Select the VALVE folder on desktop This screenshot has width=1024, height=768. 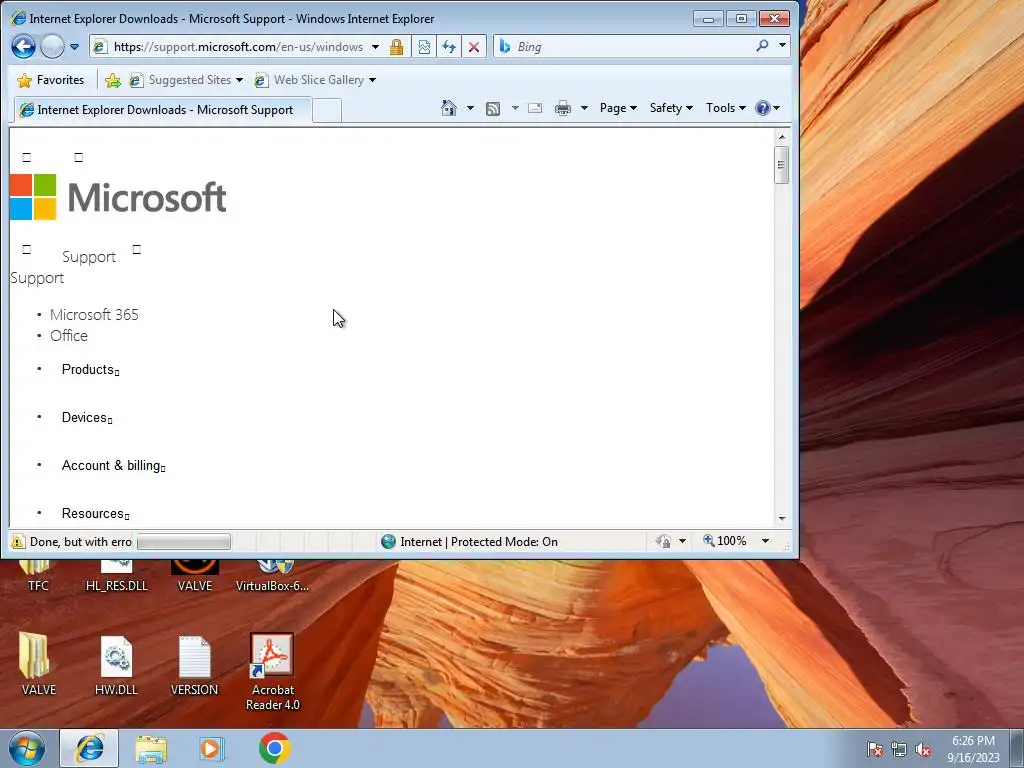point(38,664)
